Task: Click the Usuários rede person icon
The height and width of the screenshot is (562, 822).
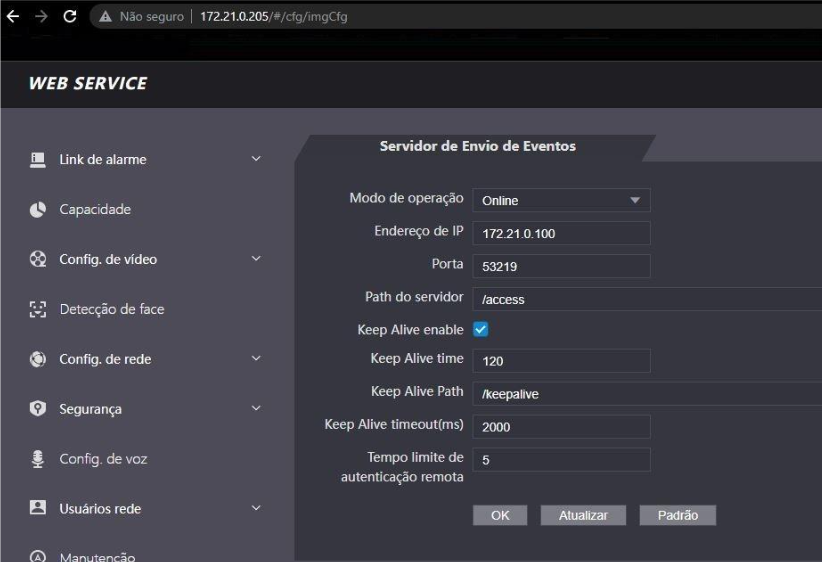Action: point(38,508)
